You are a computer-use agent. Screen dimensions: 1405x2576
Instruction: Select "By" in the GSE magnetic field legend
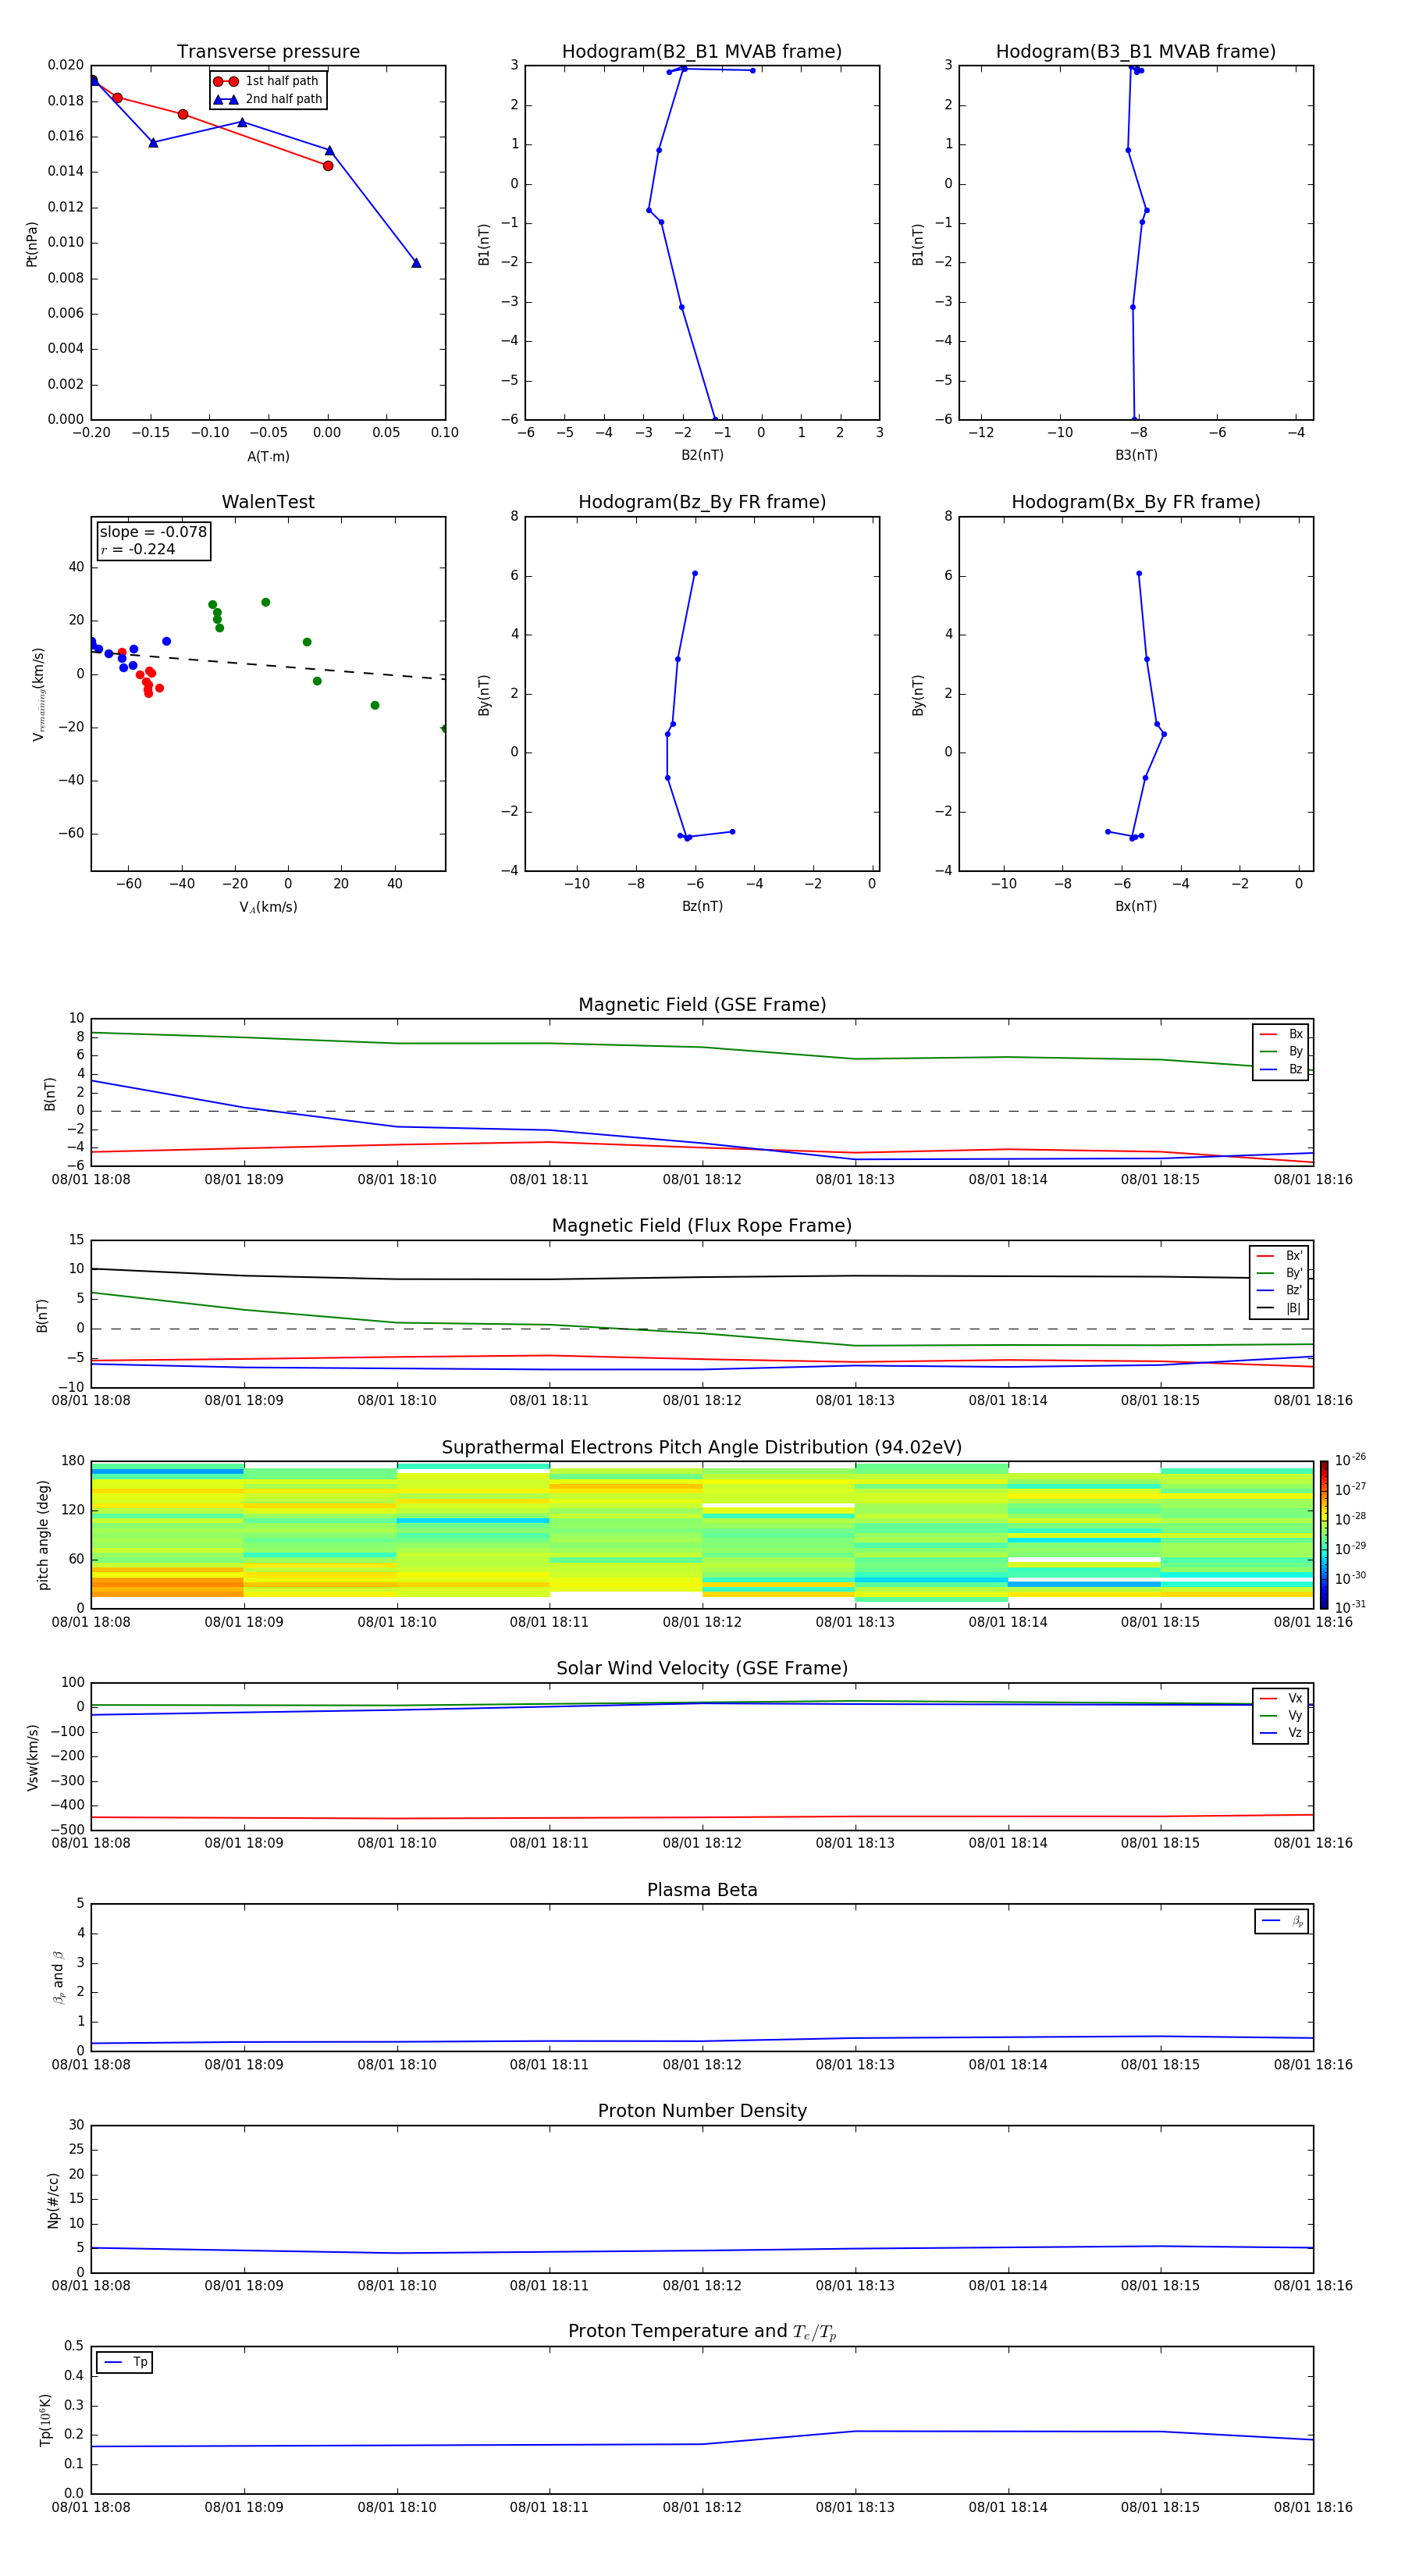[1281, 1051]
